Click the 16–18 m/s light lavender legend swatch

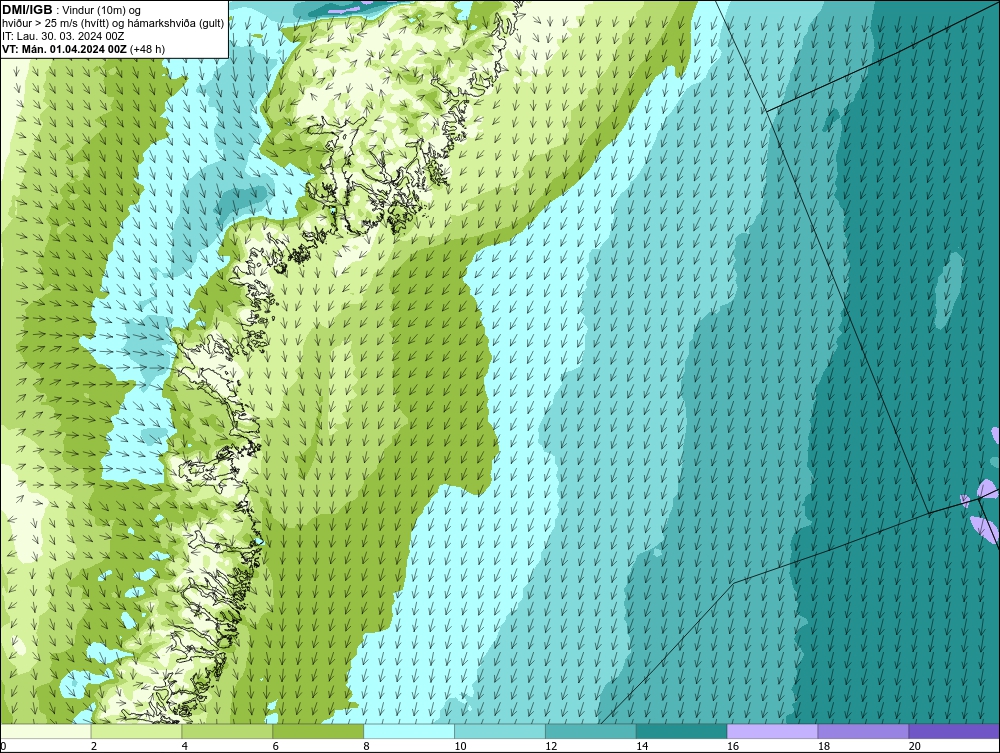[x=772, y=731]
